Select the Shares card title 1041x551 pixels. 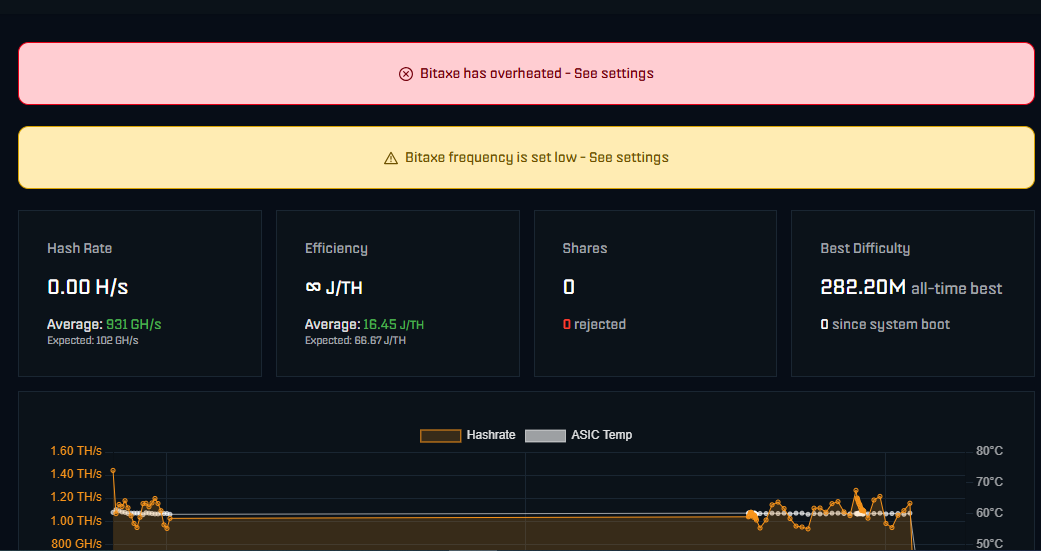585,248
